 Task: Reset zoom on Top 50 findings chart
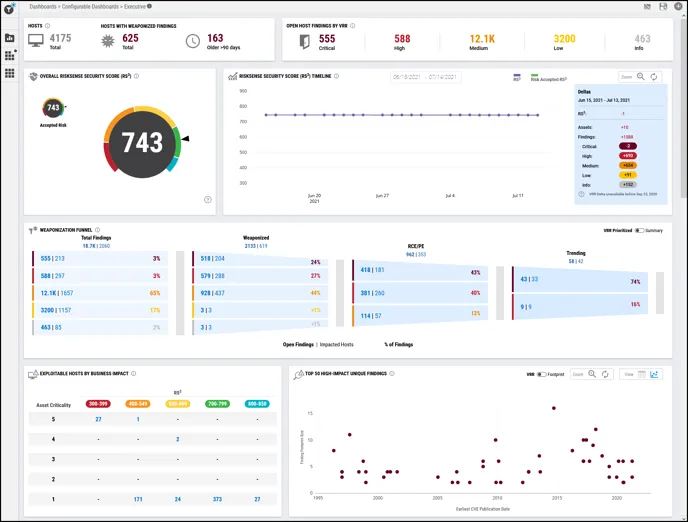pos(605,374)
